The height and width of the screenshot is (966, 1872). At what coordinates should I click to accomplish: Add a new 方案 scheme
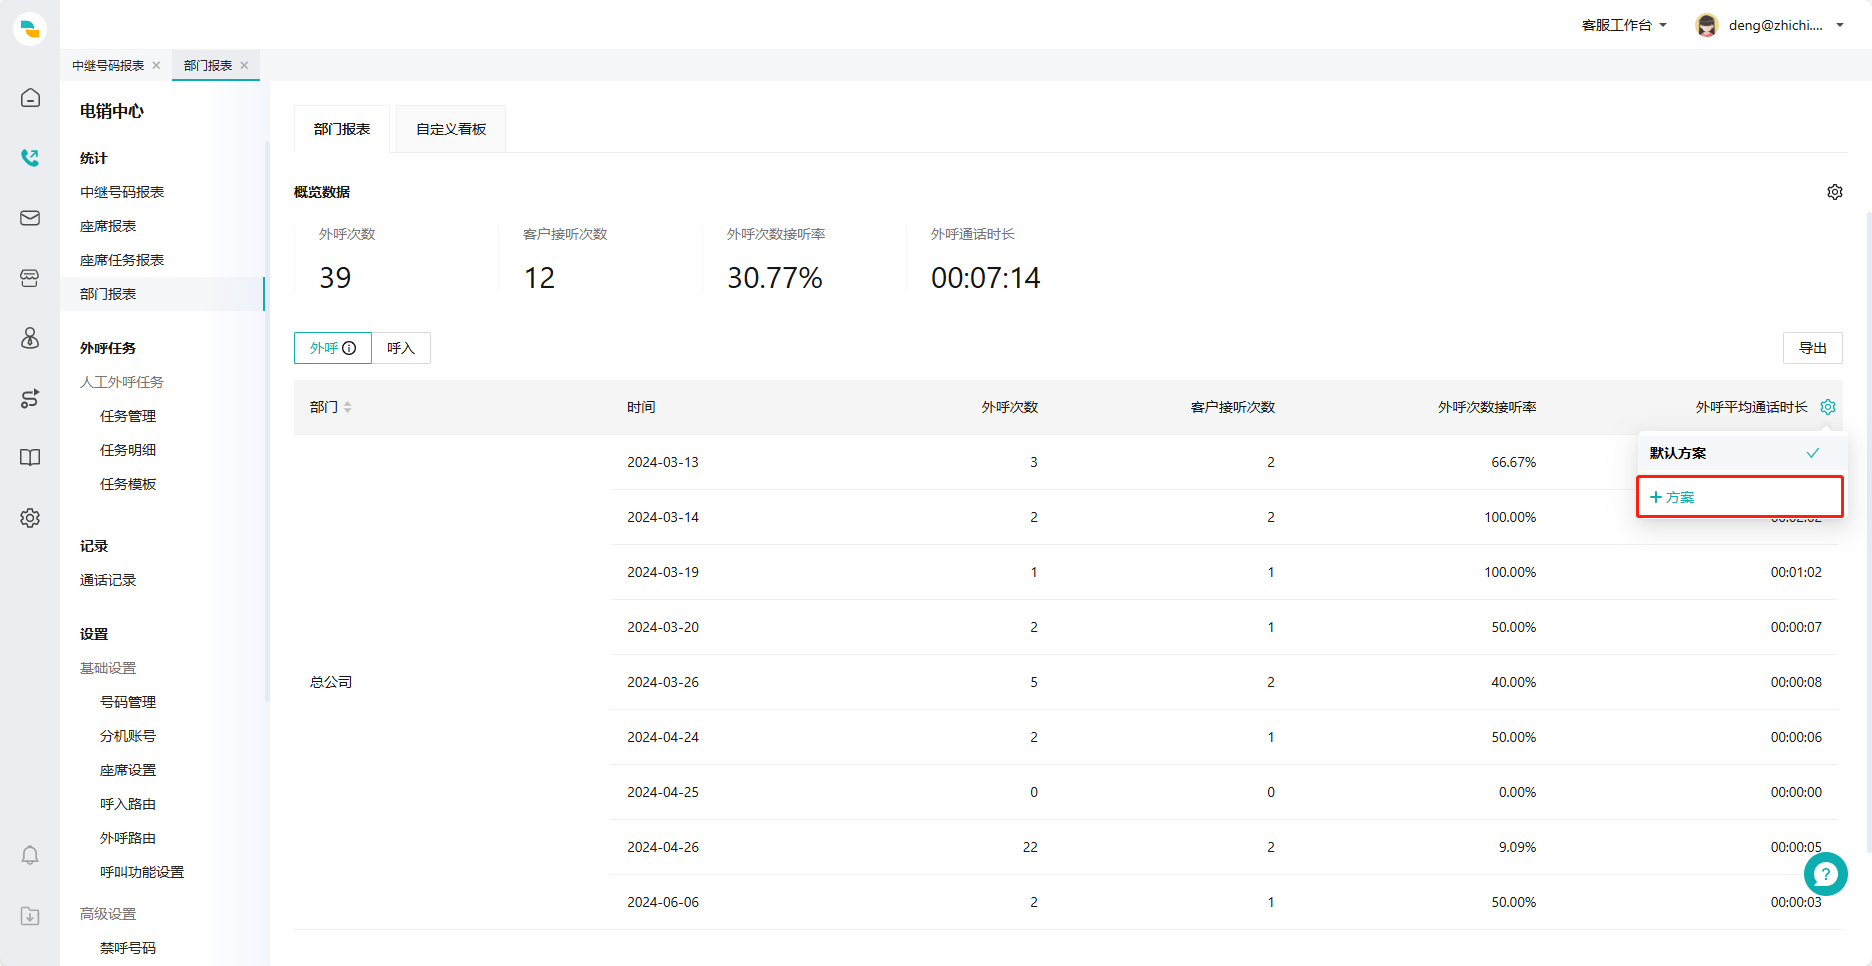(1740, 497)
